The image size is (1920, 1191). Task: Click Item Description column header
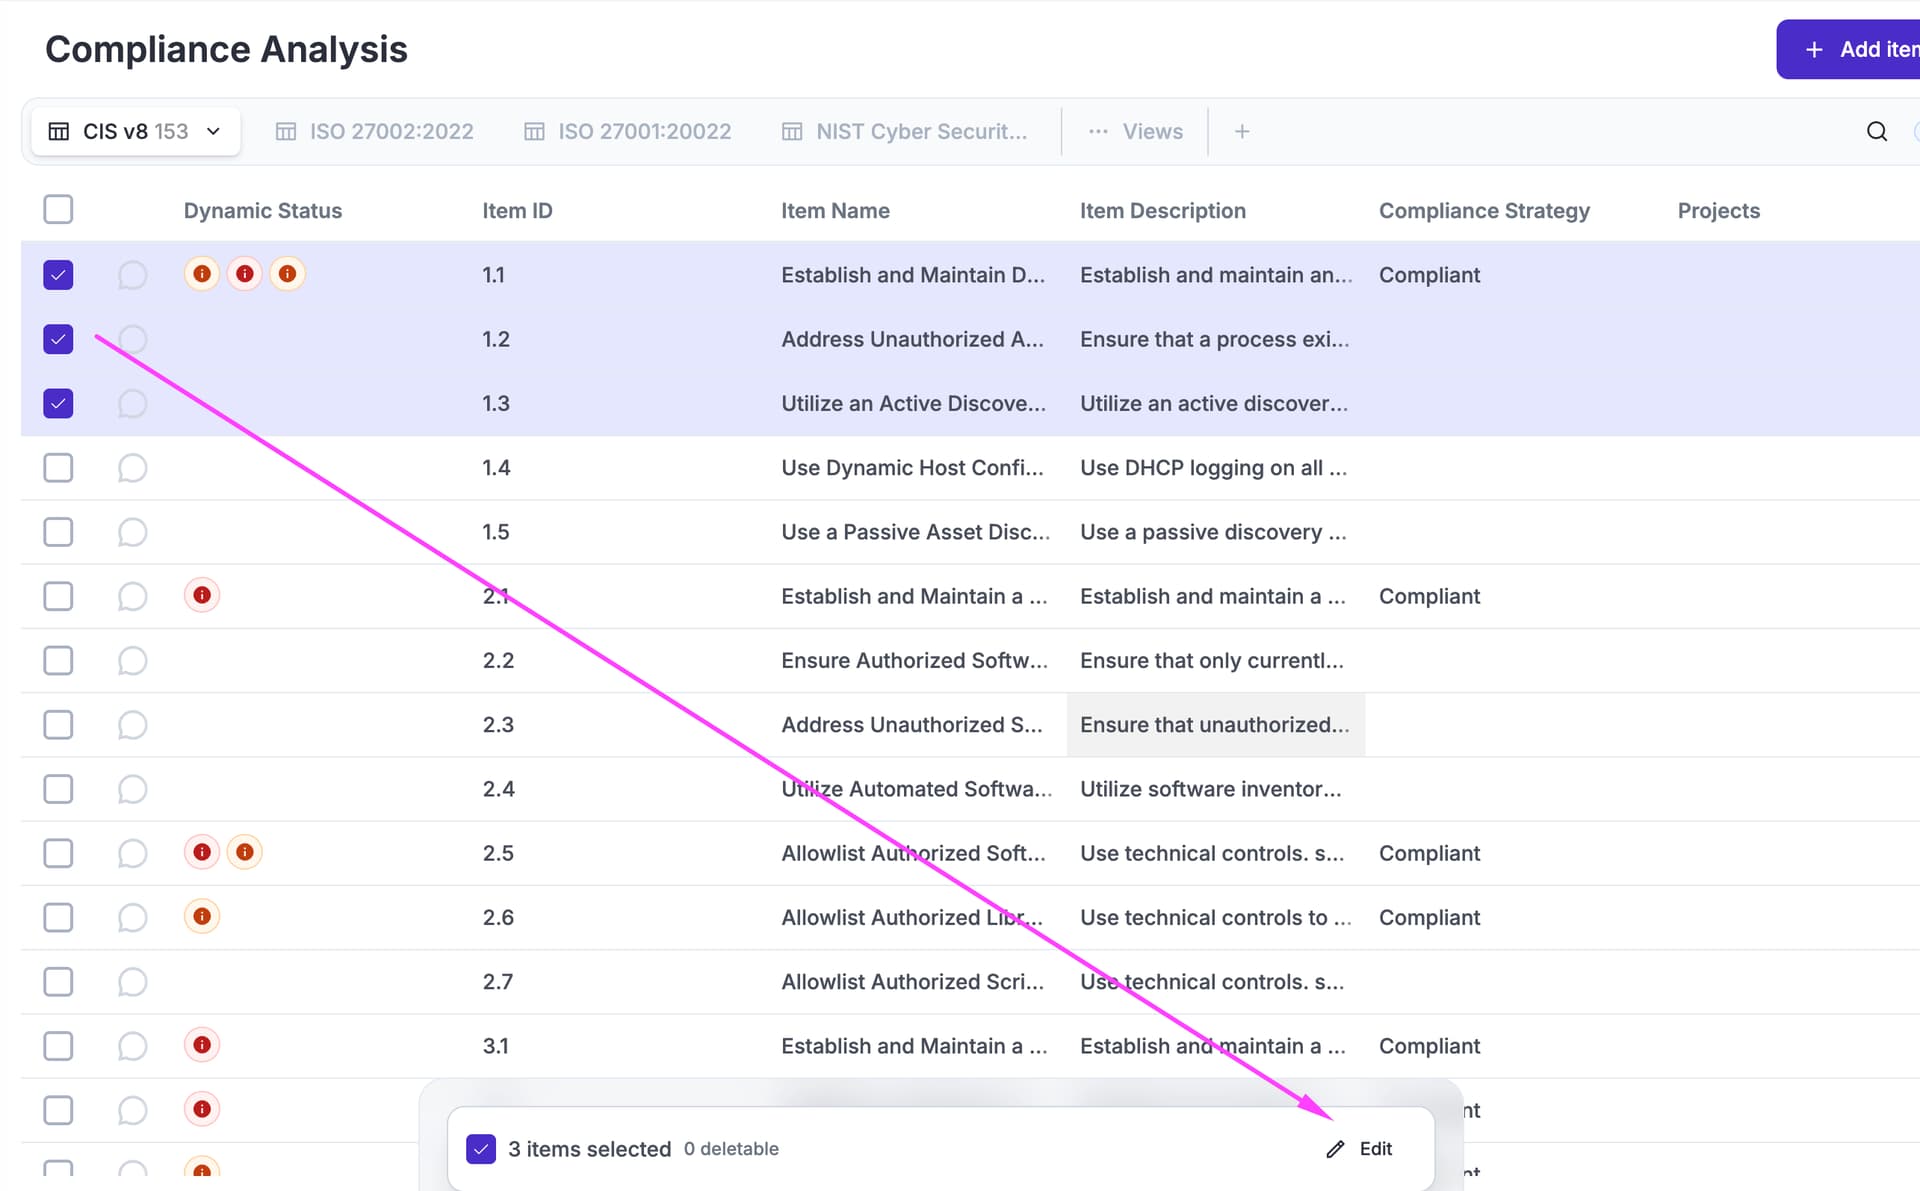pos(1163,211)
